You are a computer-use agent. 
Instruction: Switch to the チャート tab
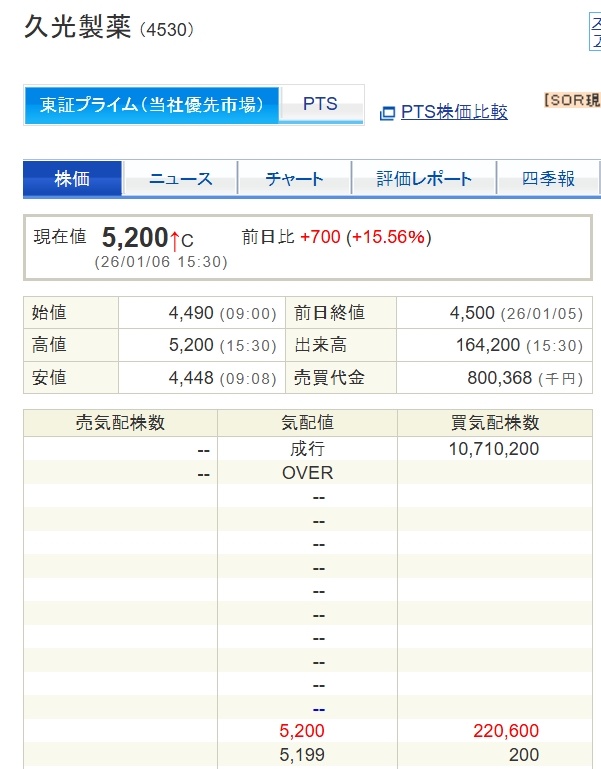coord(294,179)
